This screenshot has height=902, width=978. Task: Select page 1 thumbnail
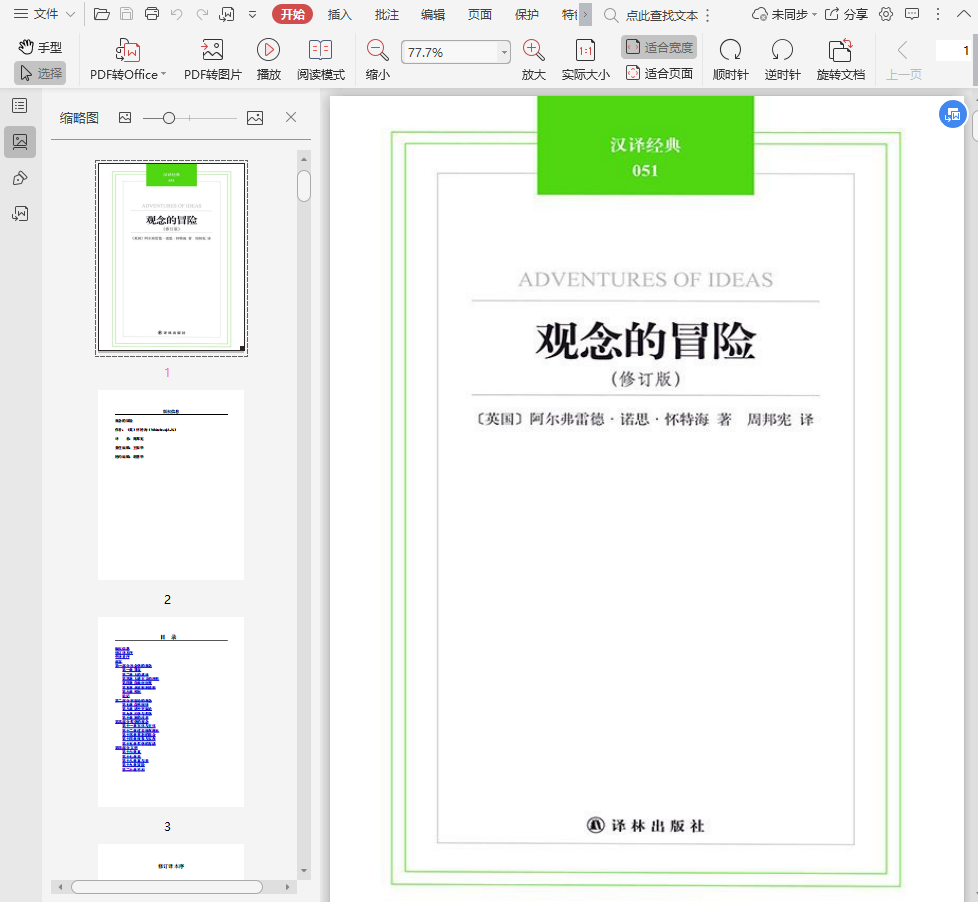[171, 258]
